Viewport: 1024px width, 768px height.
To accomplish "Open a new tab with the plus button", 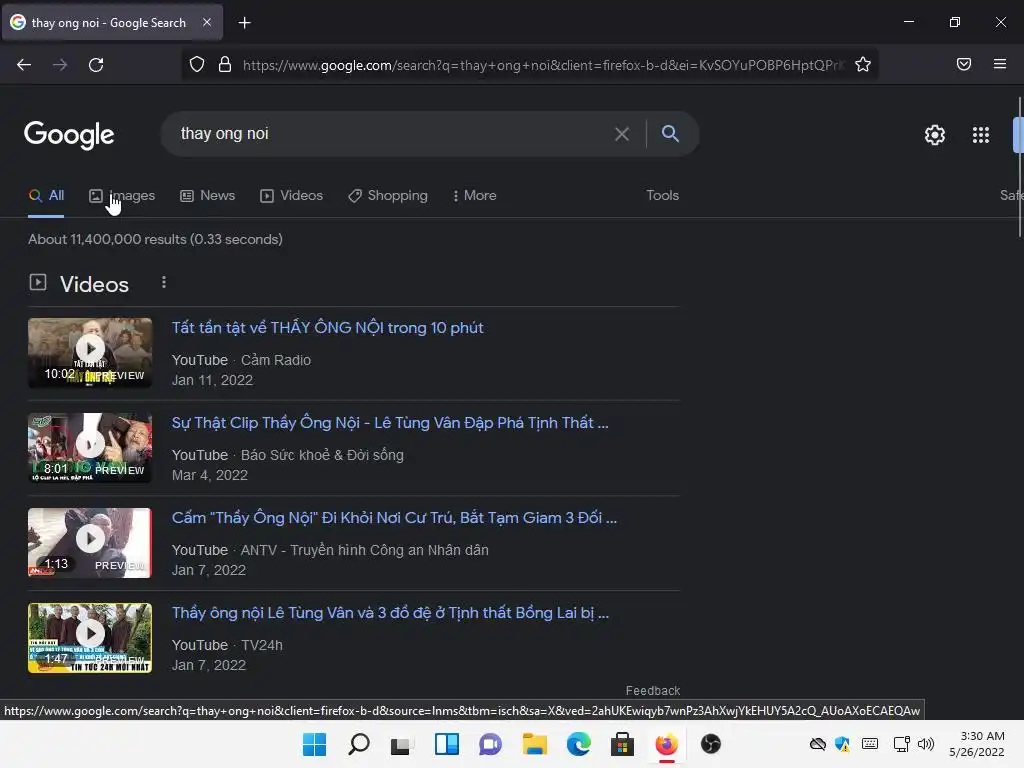I will click(x=244, y=23).
